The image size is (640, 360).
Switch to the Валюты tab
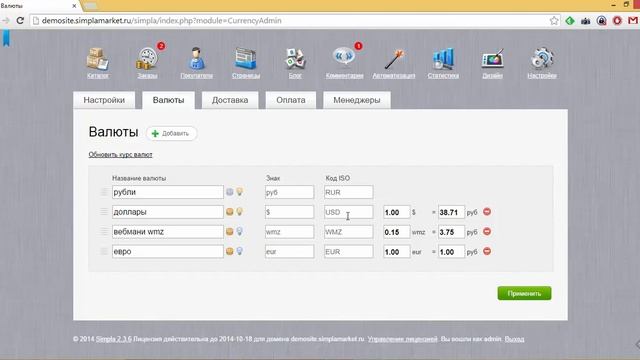point(168,100)
